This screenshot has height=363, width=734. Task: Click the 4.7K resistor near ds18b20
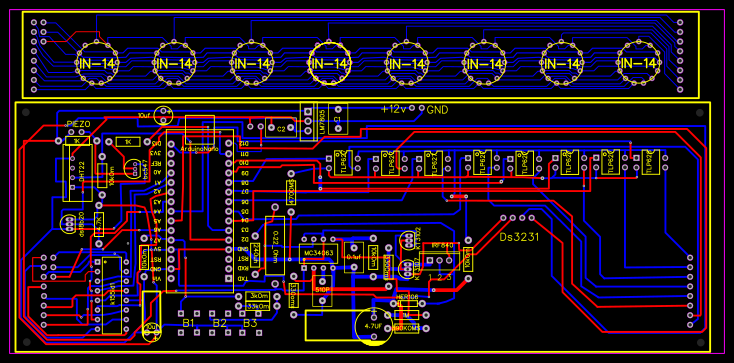click(x=99, y=224)
